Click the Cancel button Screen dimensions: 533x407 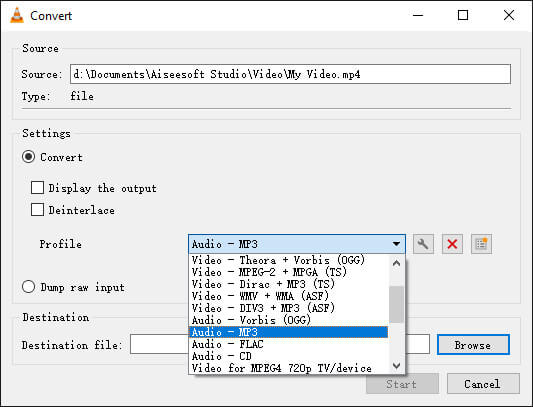coord(483,384)
